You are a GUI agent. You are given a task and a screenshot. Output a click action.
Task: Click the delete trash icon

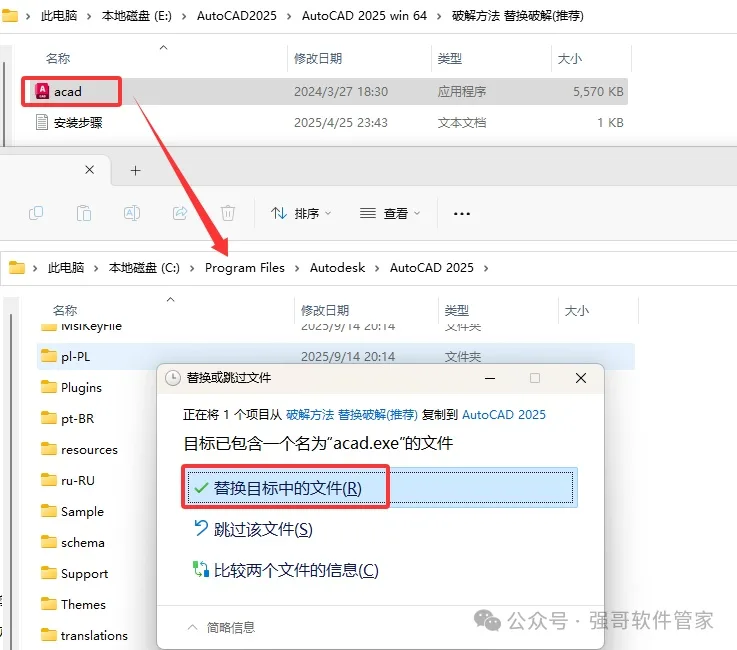(227, 213)
